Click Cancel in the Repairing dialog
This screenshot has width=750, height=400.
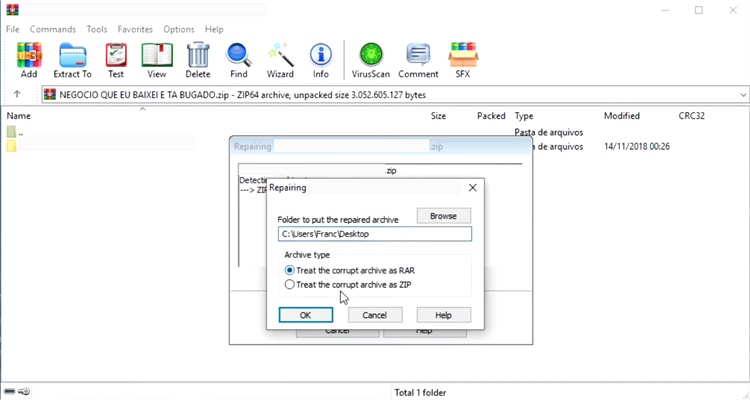point(375,315)
